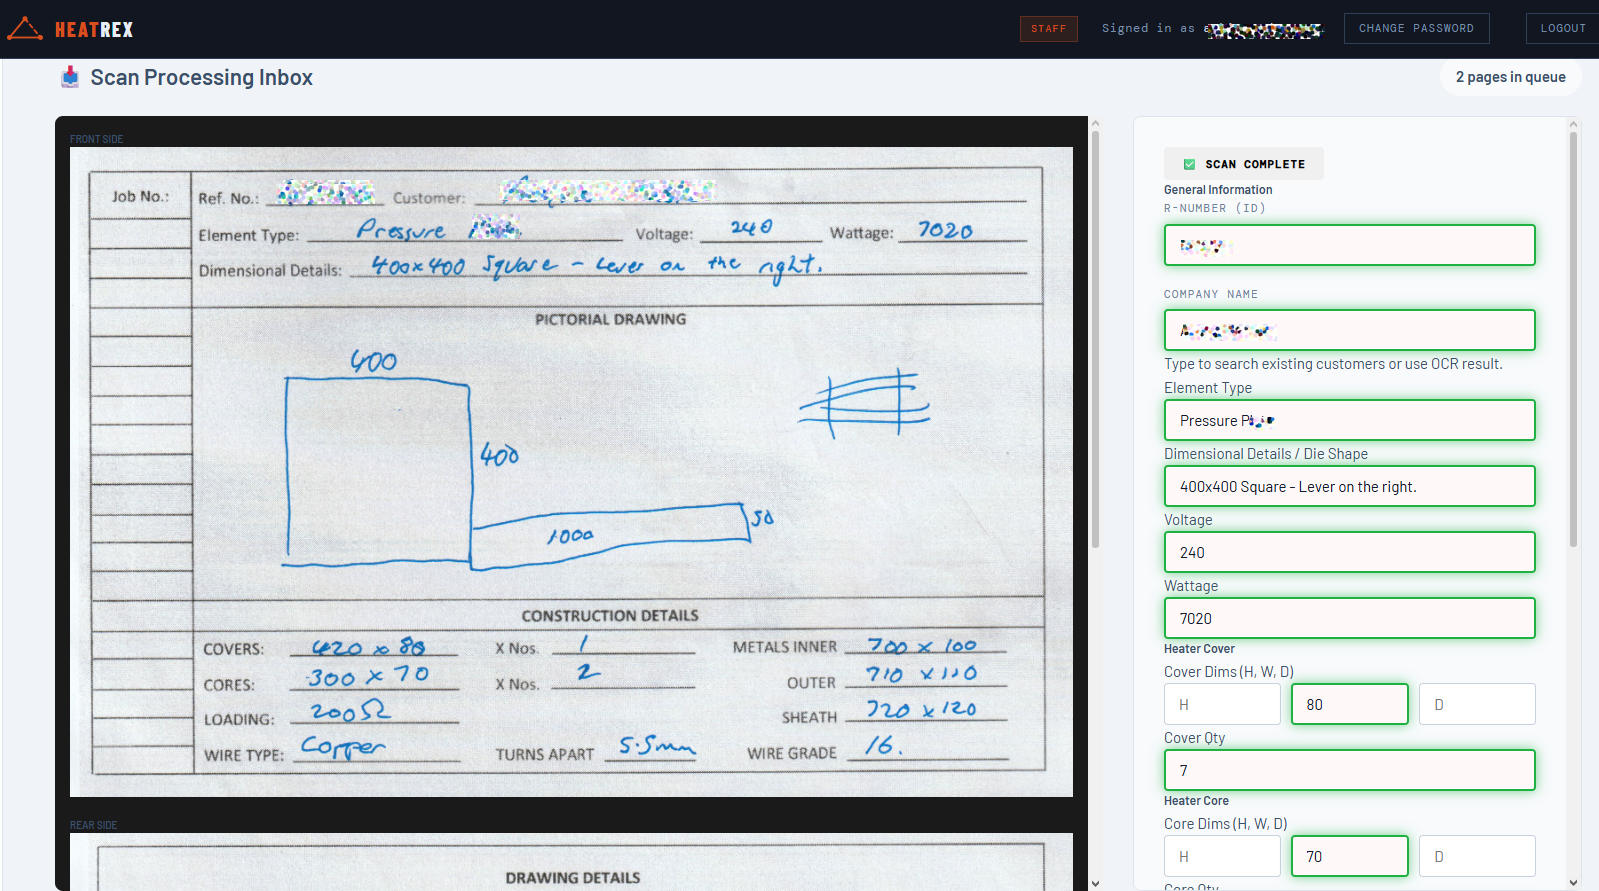This screenshot has height=891, width=1599.
Task: Focus the Company Name input field
Action: 1349,330
